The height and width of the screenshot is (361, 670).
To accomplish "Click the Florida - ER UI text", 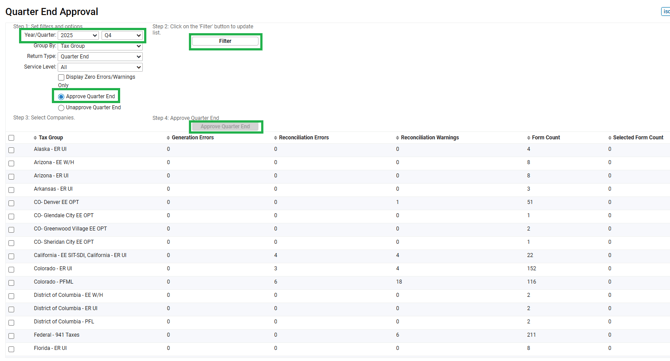I will [x=50, y=348].
